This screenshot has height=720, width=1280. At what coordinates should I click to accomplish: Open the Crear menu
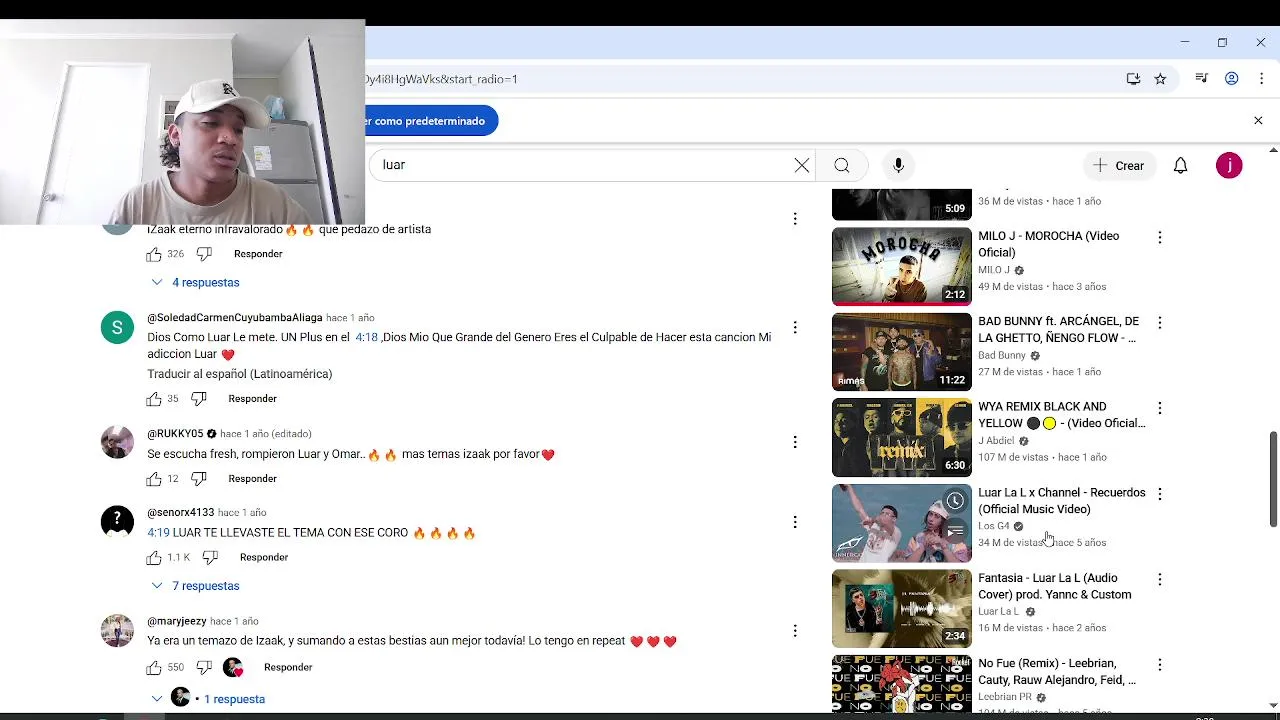(x=1119, y=165)
